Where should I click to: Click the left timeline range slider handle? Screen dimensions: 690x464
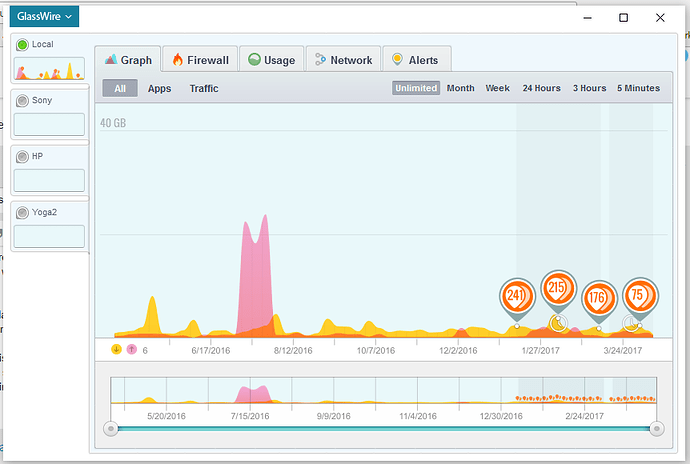point(111,428)
